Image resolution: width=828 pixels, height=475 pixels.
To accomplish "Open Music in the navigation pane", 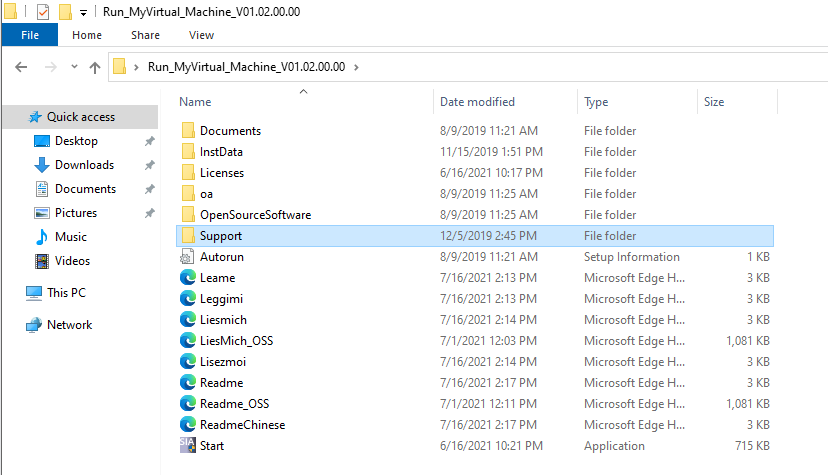I will pos(71,236).
